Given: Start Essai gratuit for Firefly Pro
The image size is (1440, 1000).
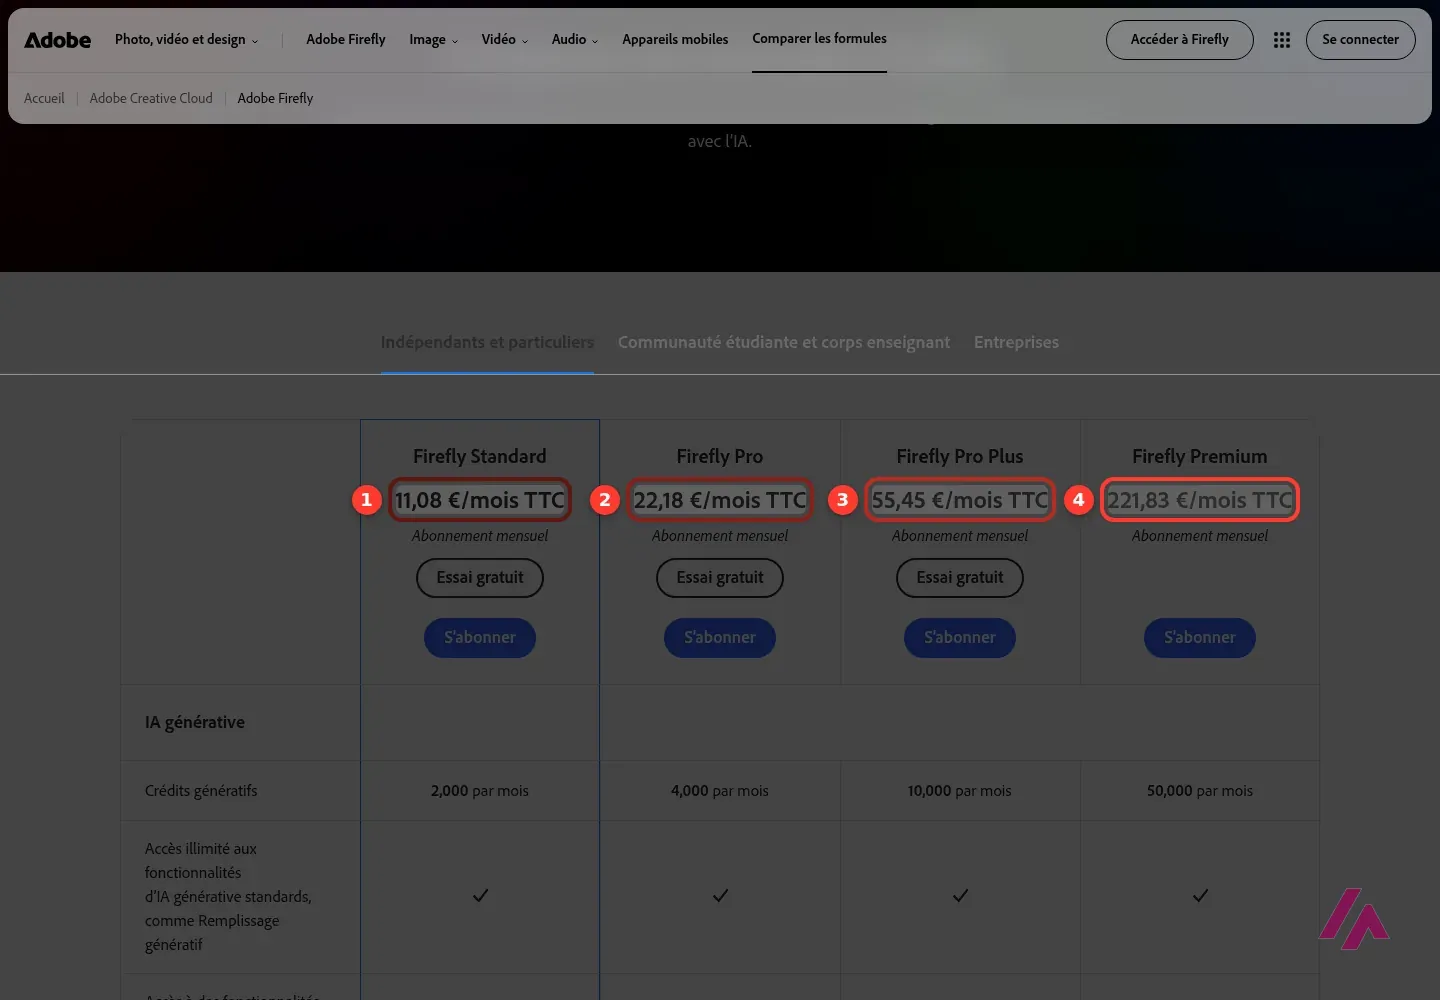Looking at the screenshot, I should pyautogui.click(x=720, y=578).
